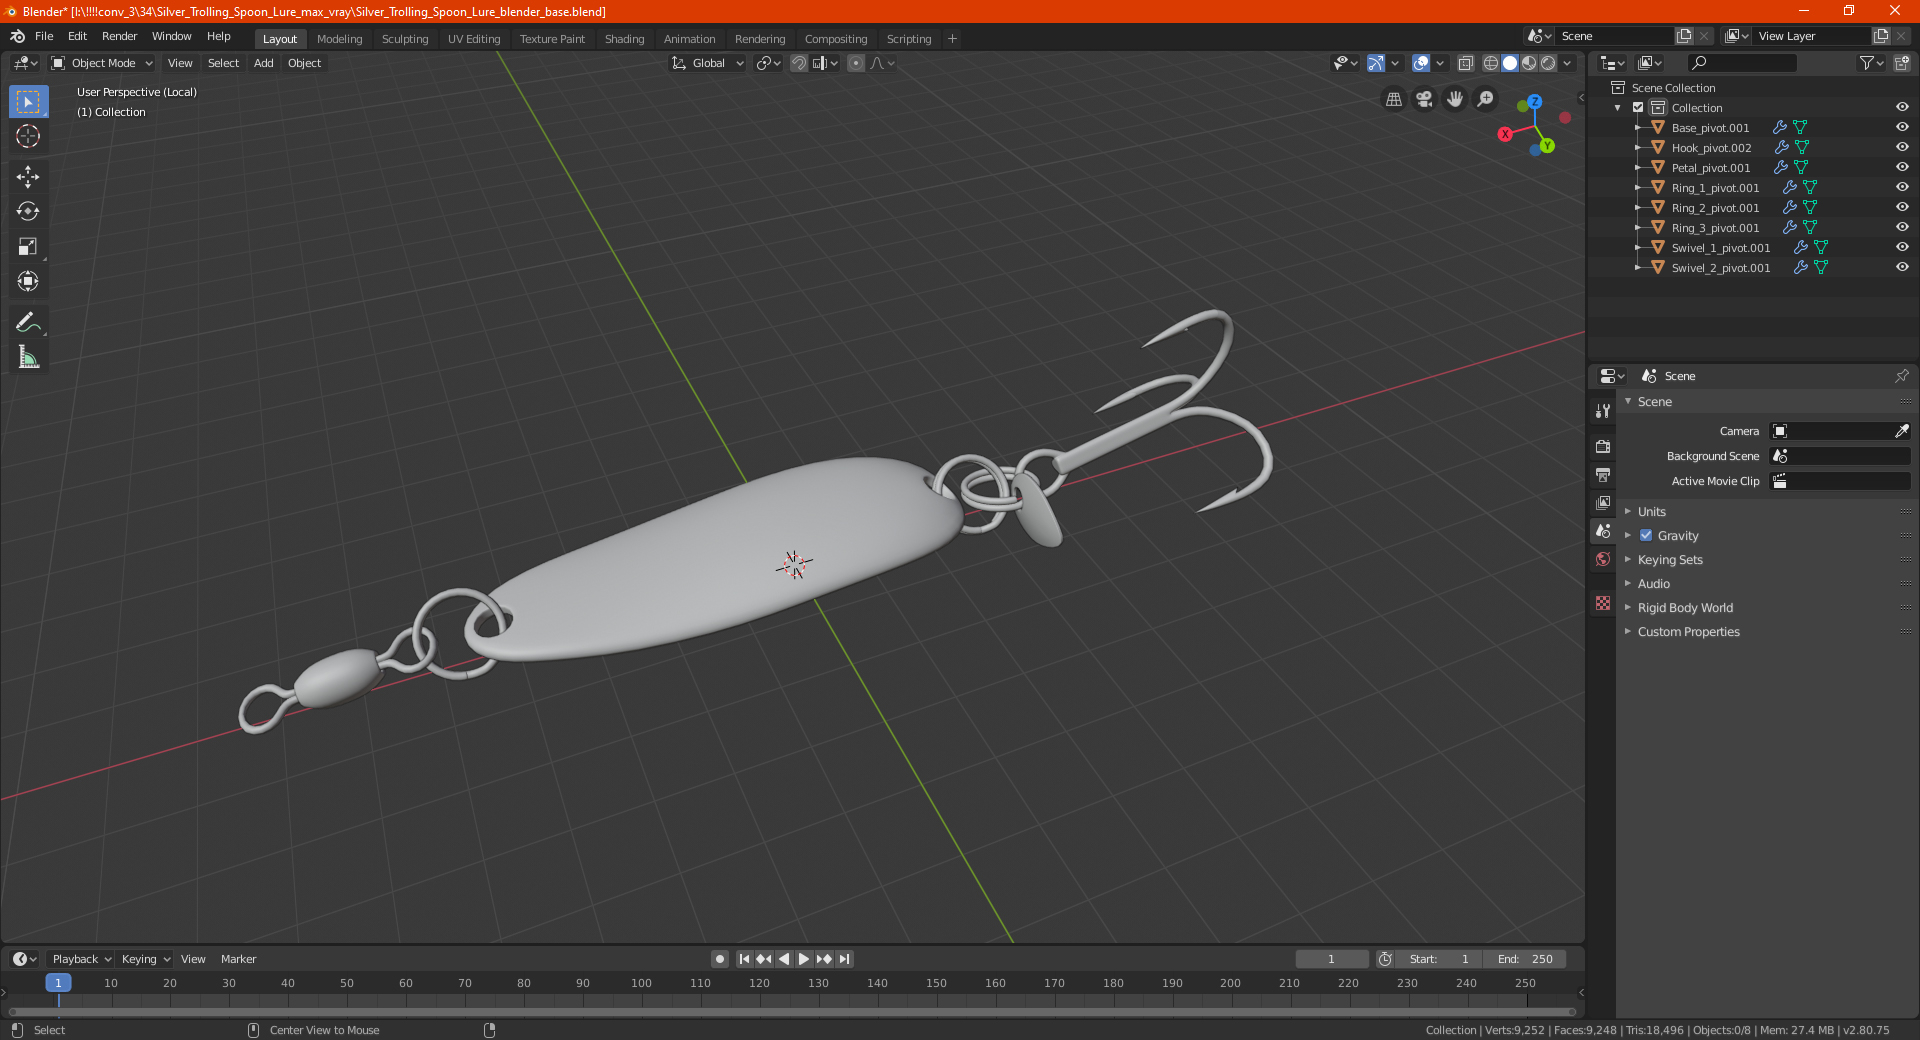Image resolution: width=1920 pixels, height=1040 pixels.
Task: Switch to rendered viewport shading
Action: point(1548,63)
